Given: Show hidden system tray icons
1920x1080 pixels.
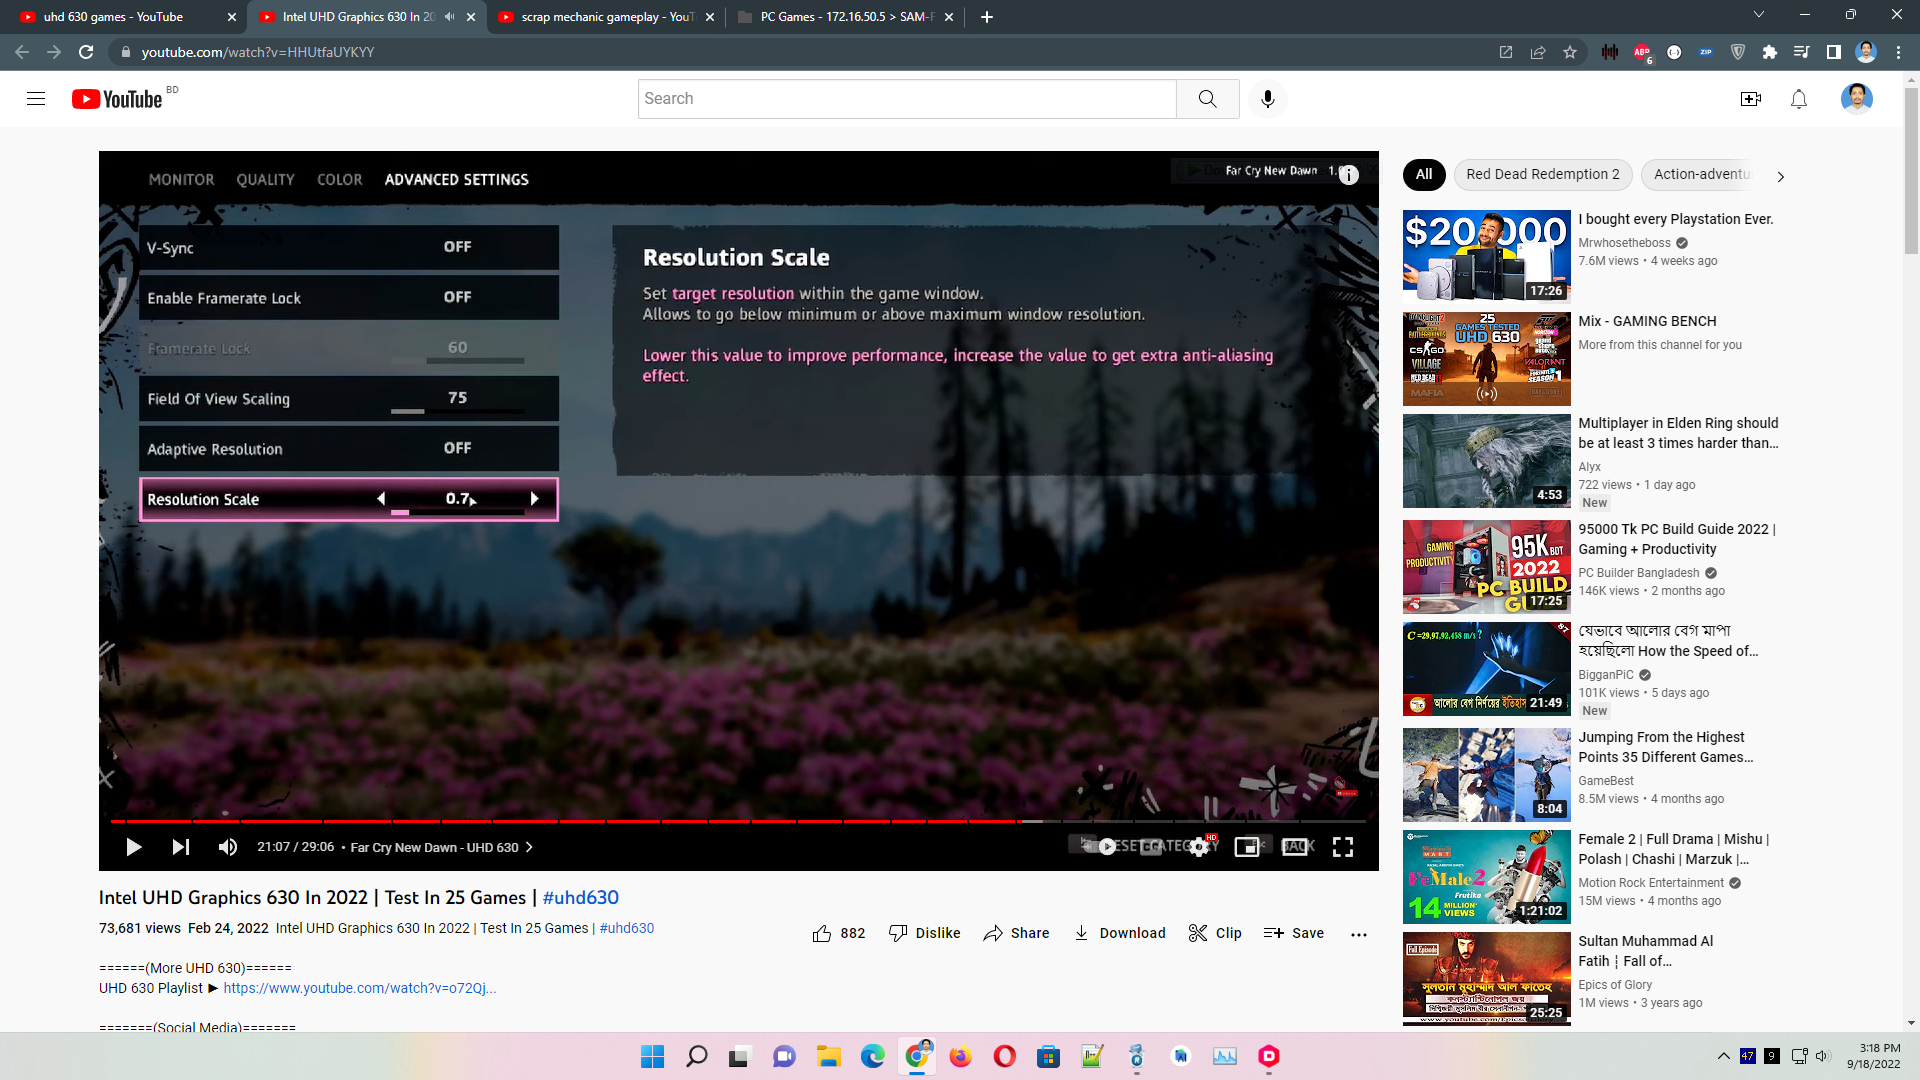Looking at the screenshot, I should point(1724,1056).
